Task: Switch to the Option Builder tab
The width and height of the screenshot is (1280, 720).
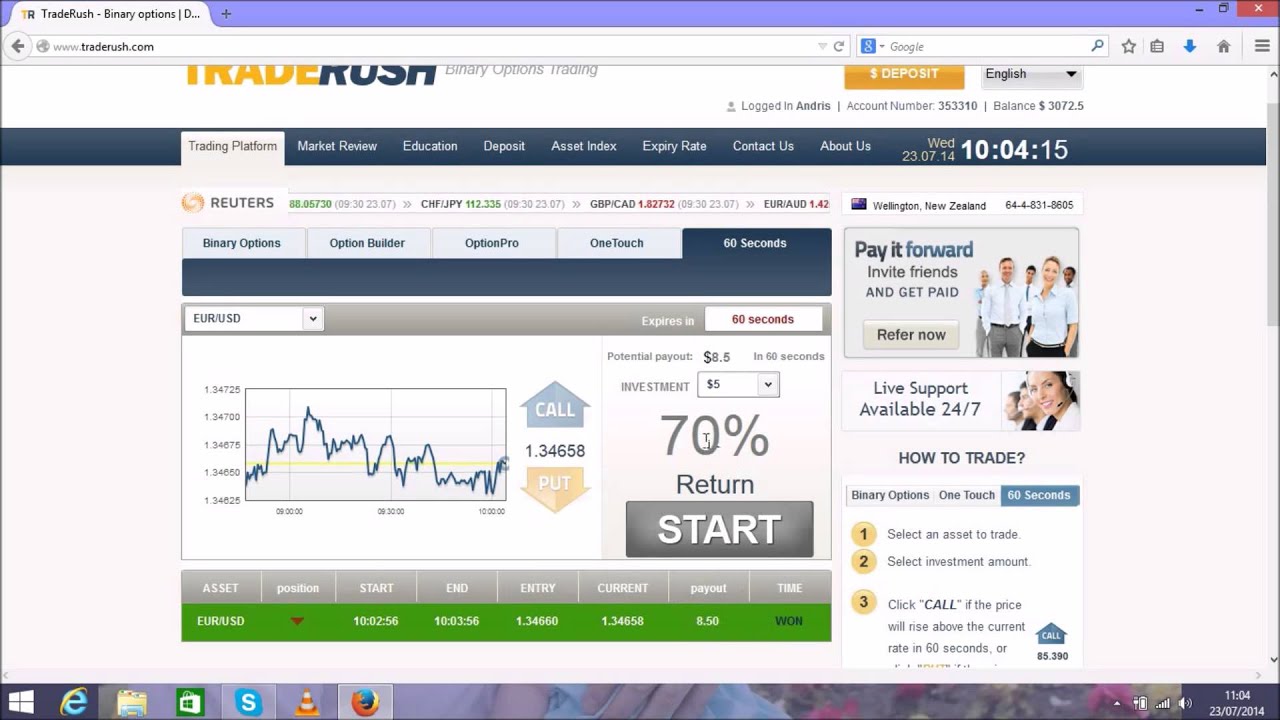Action: click(x=367, y=243)
